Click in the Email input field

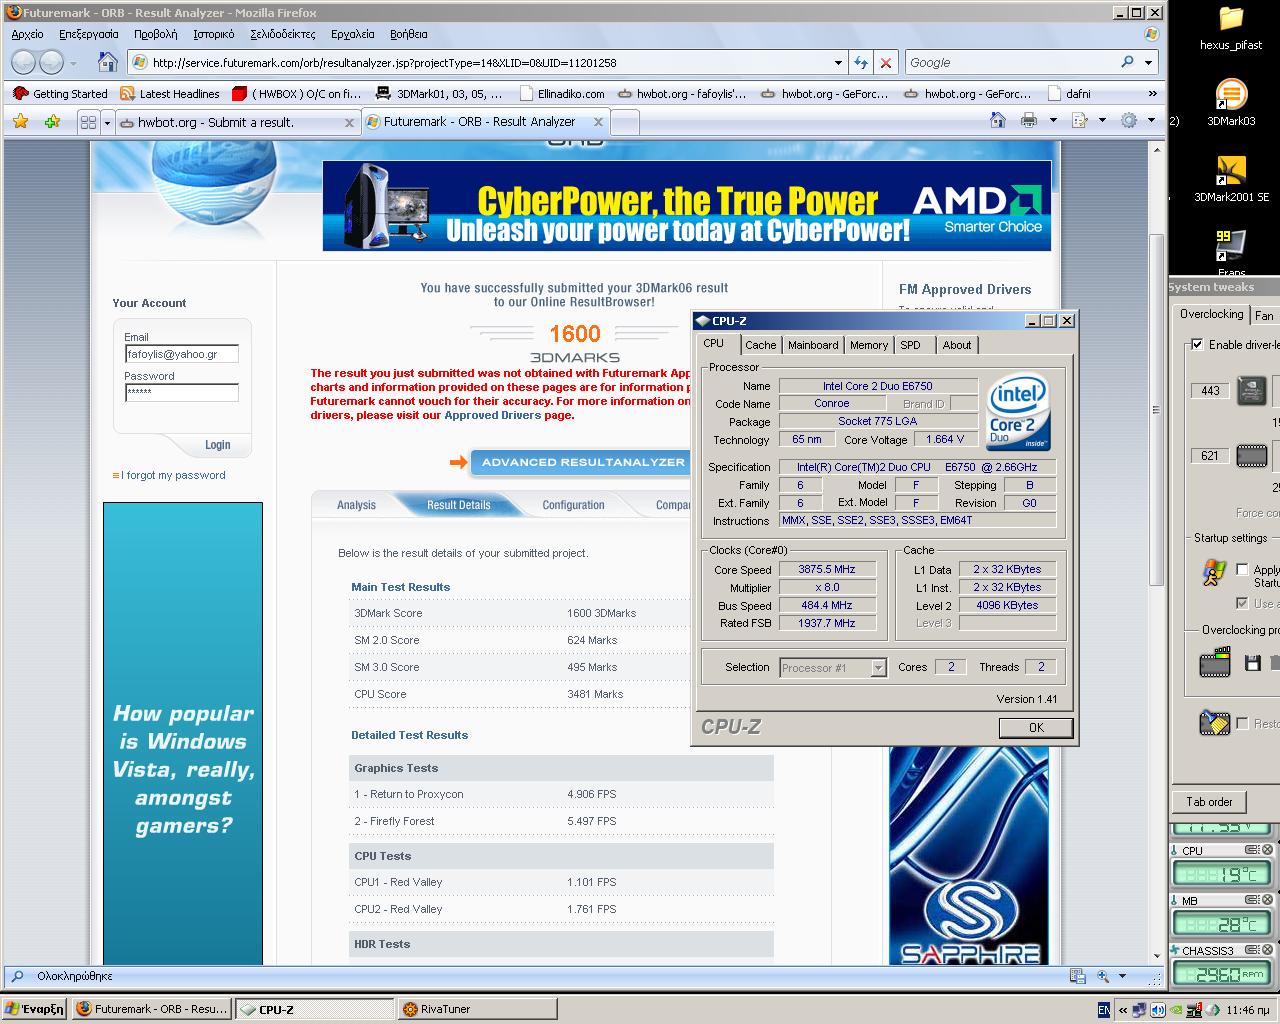181,354
